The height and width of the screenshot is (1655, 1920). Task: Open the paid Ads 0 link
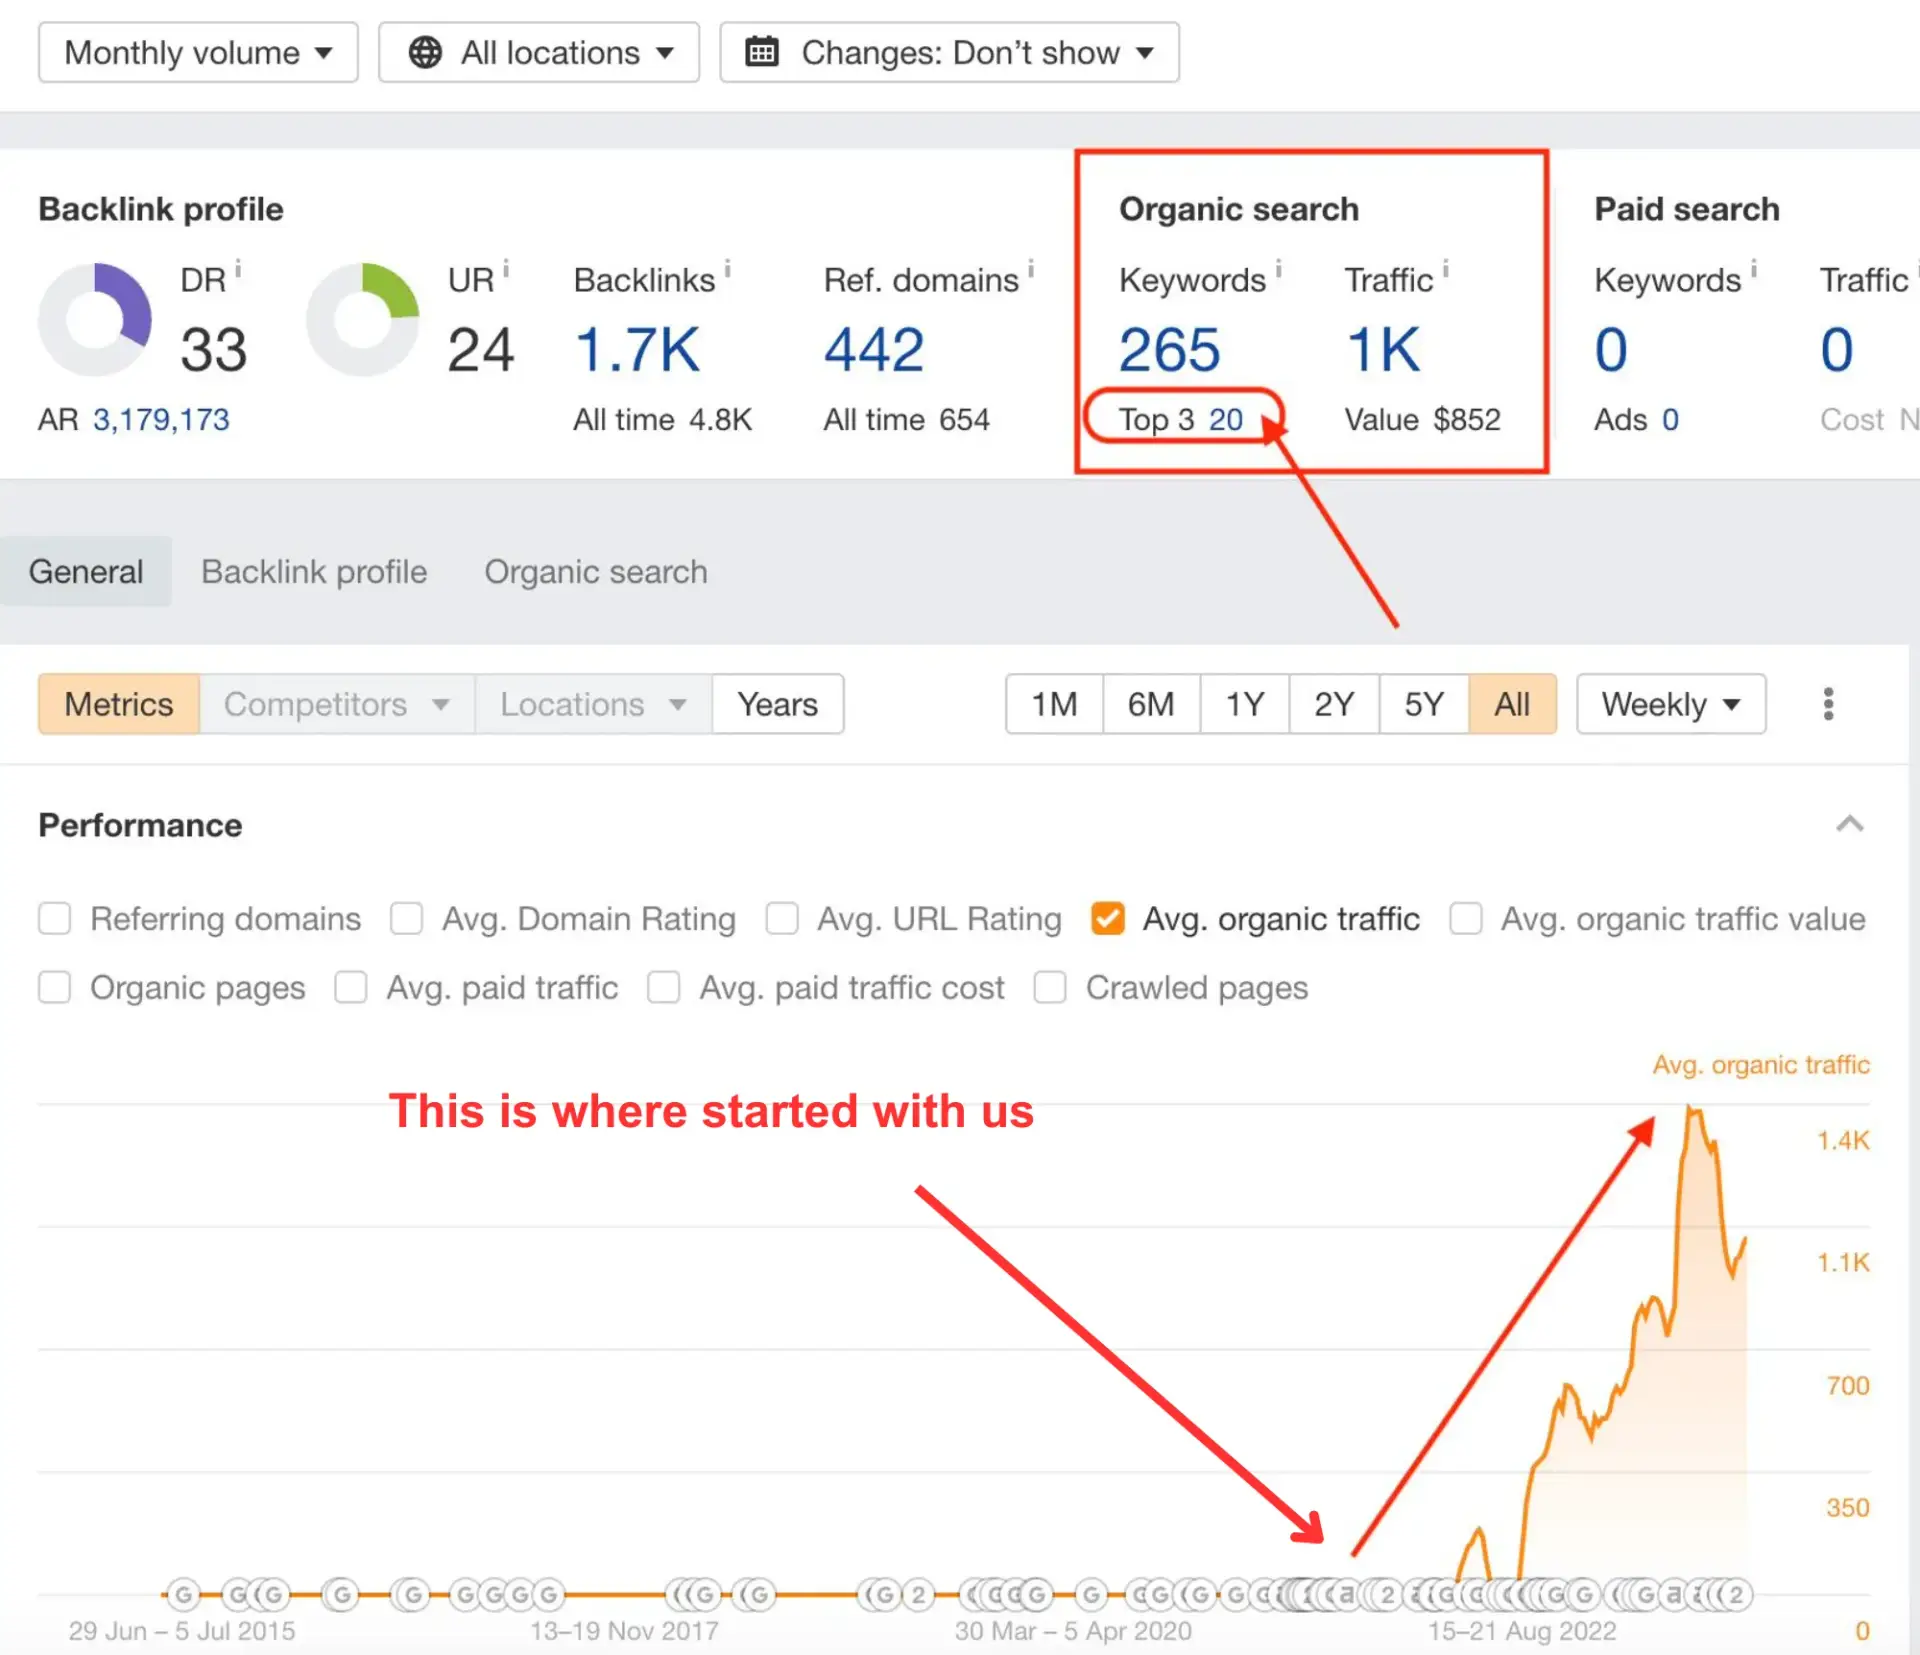1670,420
